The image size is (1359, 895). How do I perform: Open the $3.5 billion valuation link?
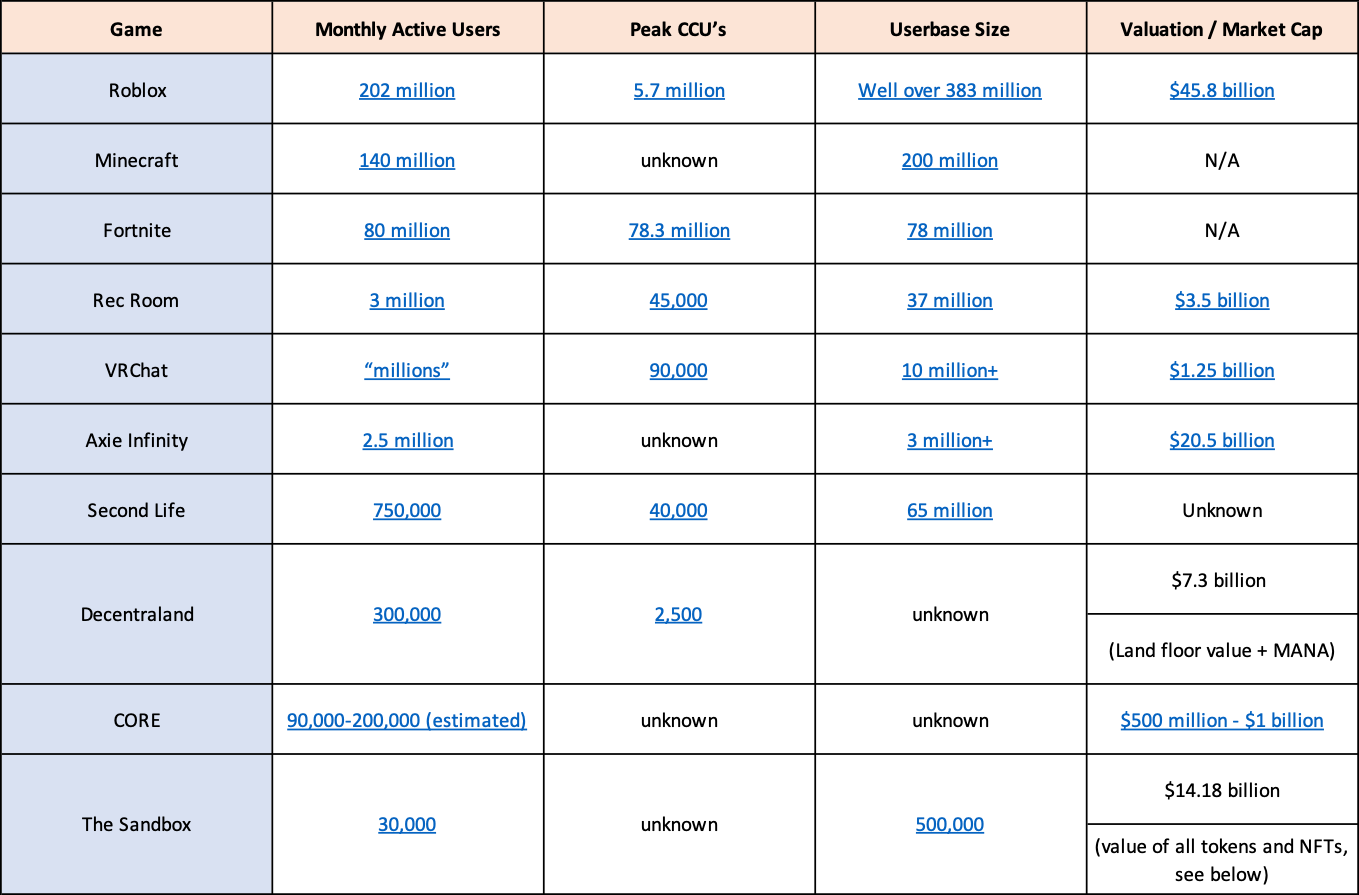[x=1222, y=300]
